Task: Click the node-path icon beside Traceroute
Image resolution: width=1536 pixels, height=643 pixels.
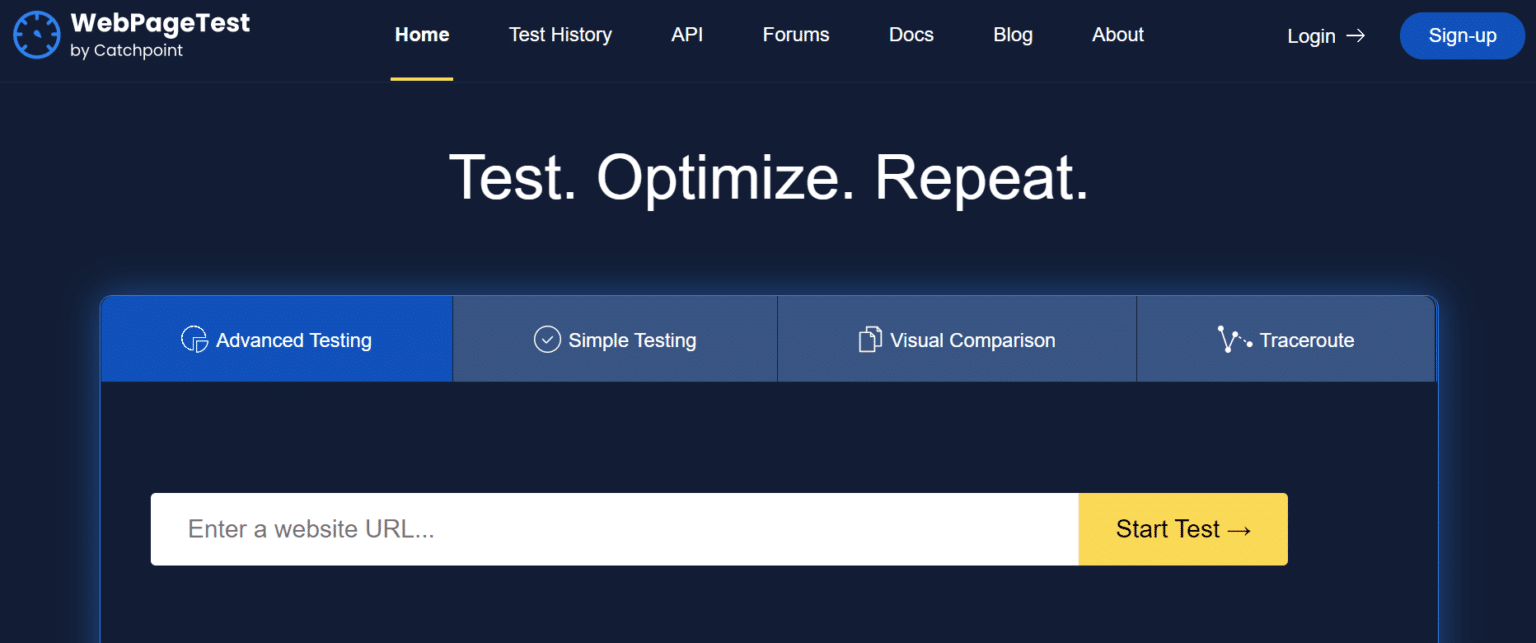Action: [1234, 340]
